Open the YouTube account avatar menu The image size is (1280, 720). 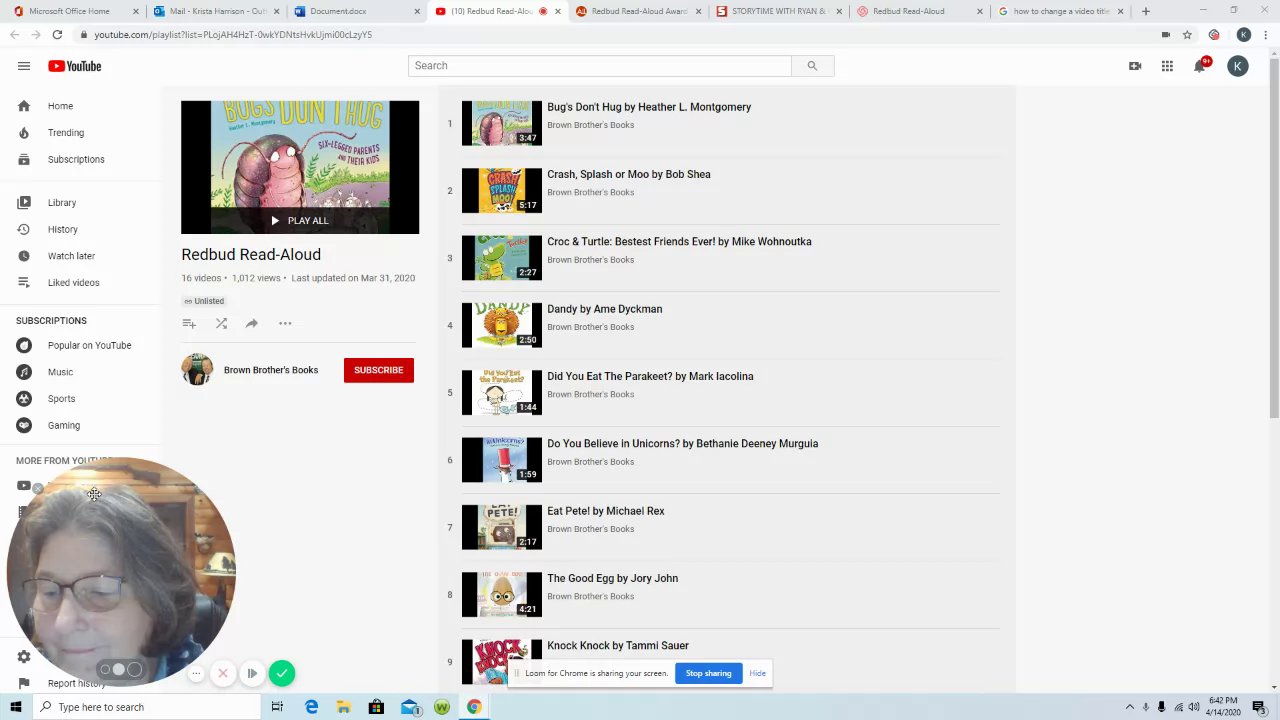pyautogui.click(x=1238, y=66)
